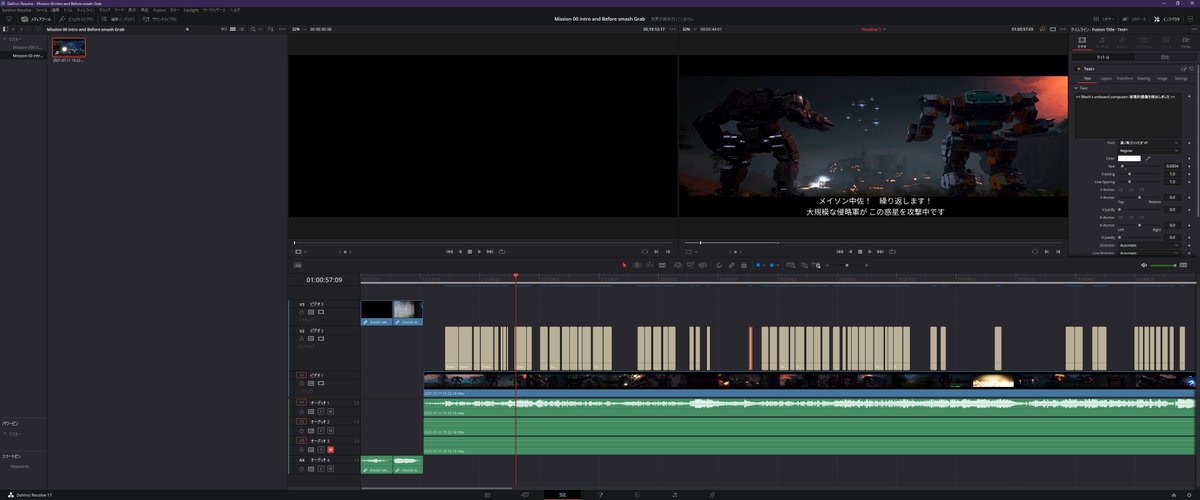1200x500 pixels.
Task: Mute audio track A4
Action: pyautogui.click(x=331, y=469)
